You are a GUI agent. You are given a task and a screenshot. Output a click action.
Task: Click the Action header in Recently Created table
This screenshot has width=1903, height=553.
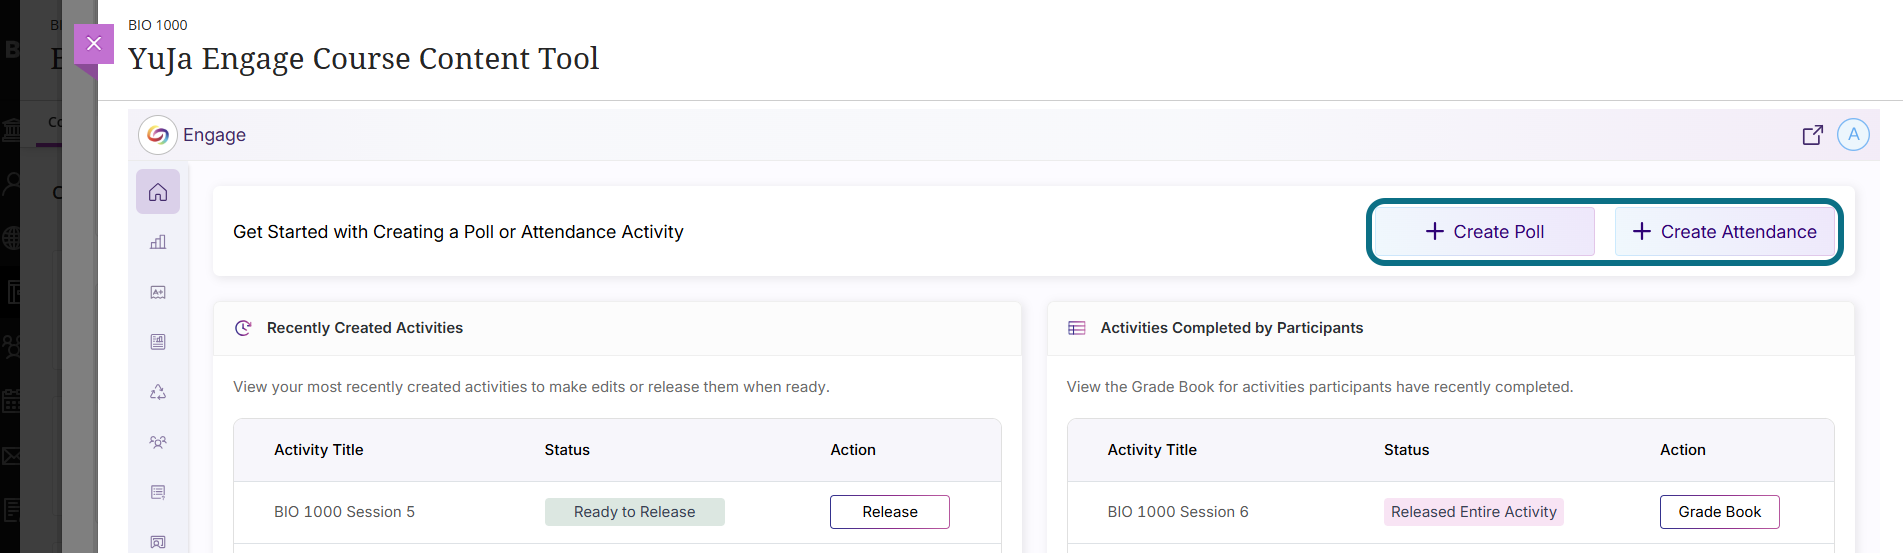(x=853, y=450)
